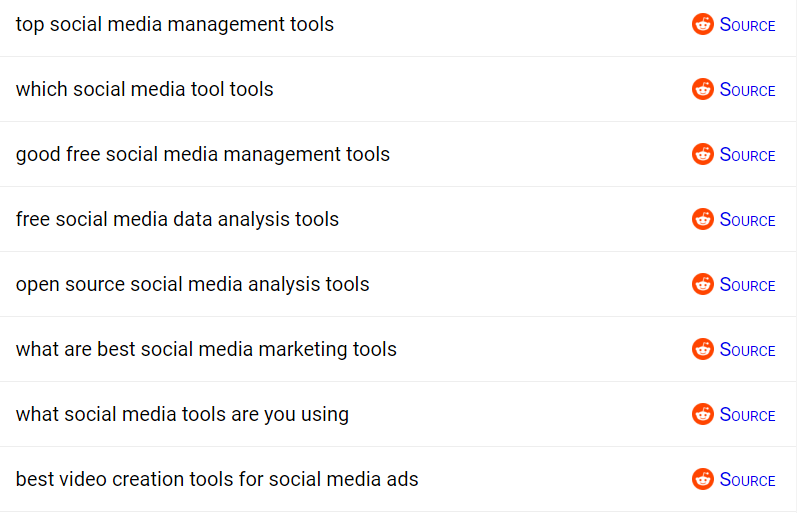Click Reddit icon beside 'top social media management tools'
The width and height of the screenshot is (797, 513).
(703, 24)
